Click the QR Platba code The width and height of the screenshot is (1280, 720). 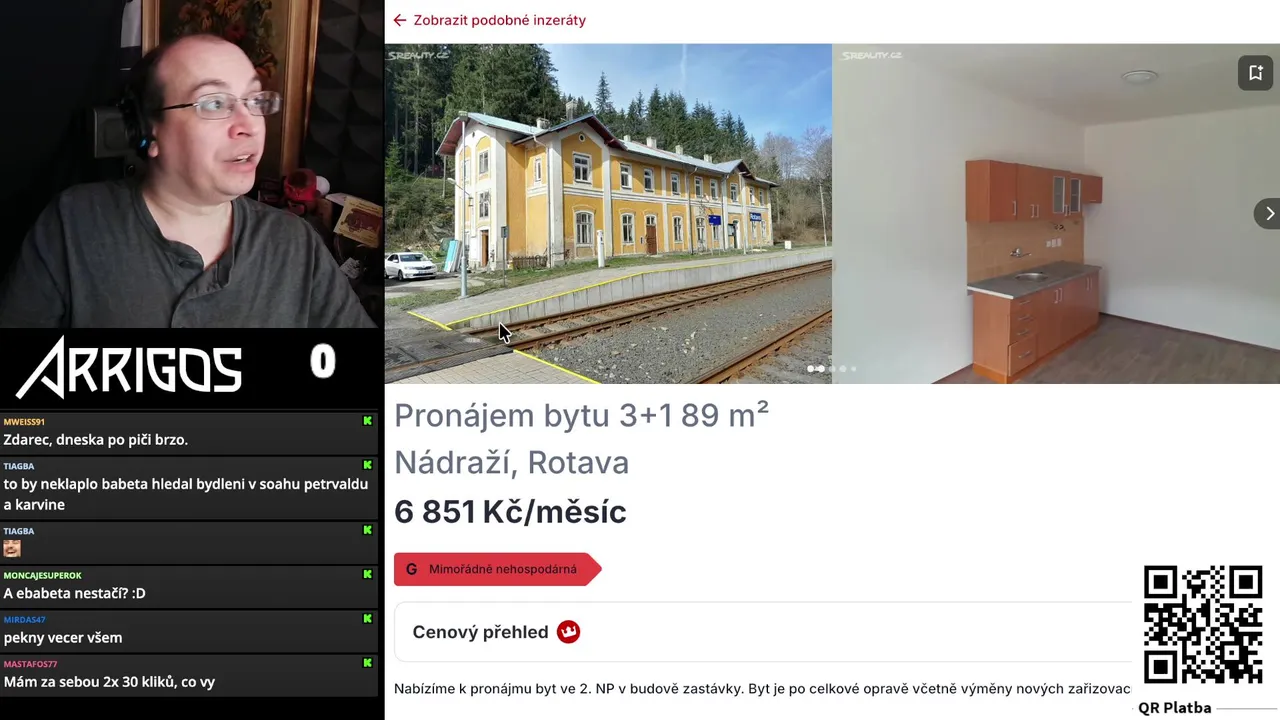1203,625
